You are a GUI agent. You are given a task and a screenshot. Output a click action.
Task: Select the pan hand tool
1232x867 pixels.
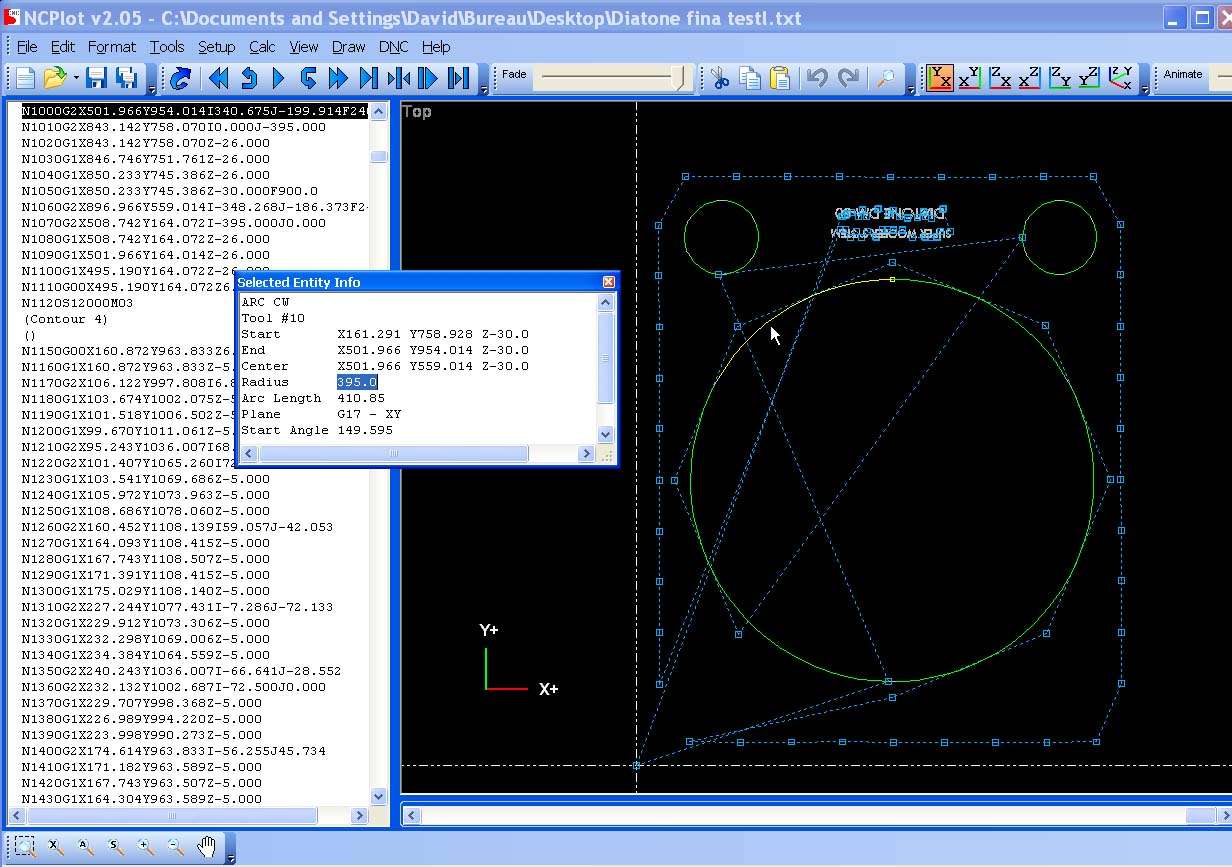click(206, 848)
